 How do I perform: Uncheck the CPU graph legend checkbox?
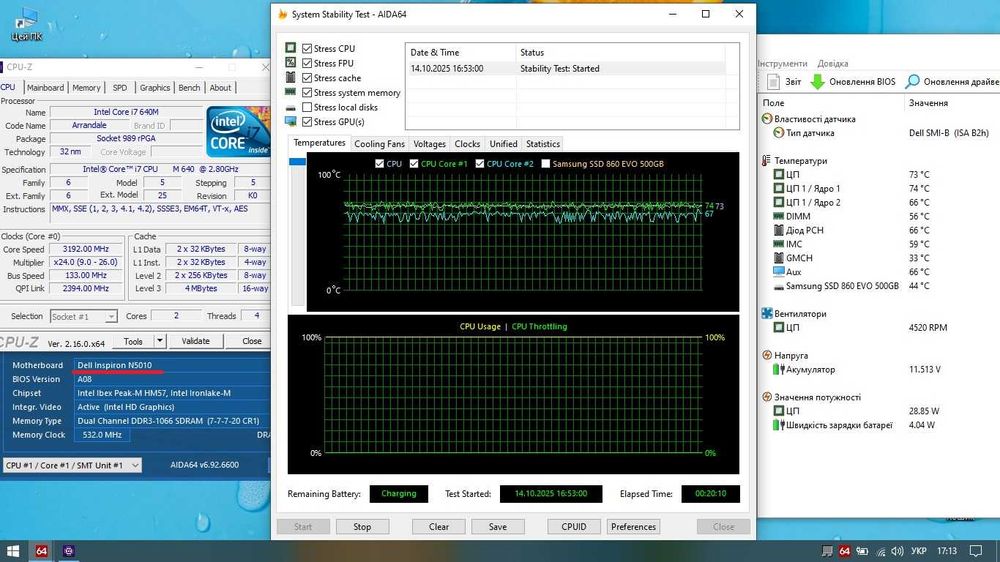[x=379, y=164]
